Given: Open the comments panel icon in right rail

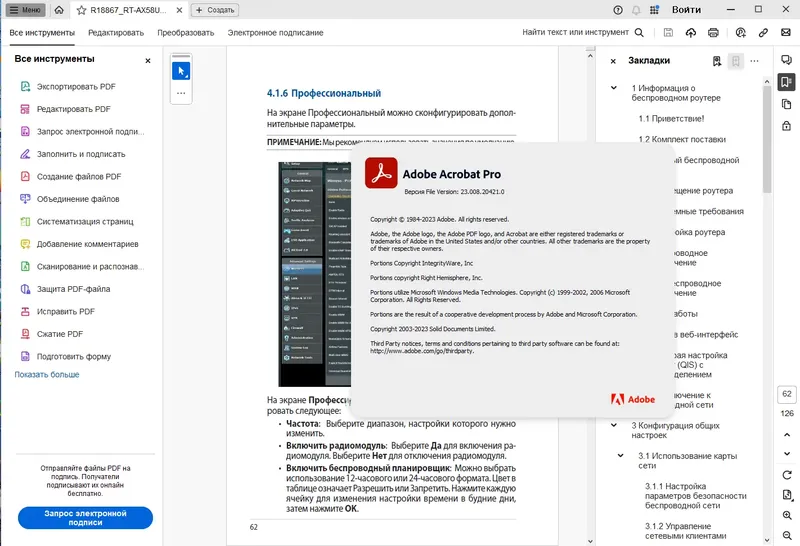Looking at the screenshot, I should [786, 60].
